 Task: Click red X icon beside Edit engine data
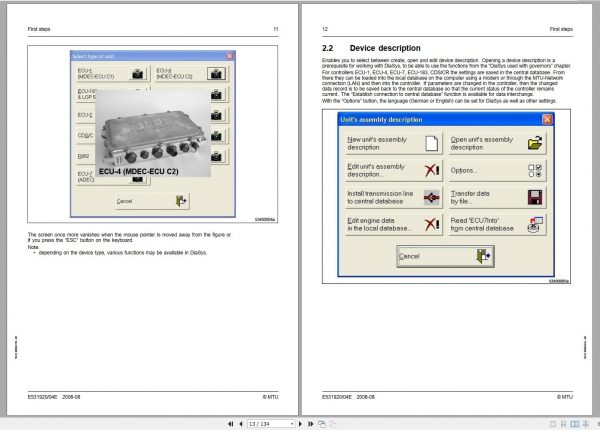tap(432, 224)
